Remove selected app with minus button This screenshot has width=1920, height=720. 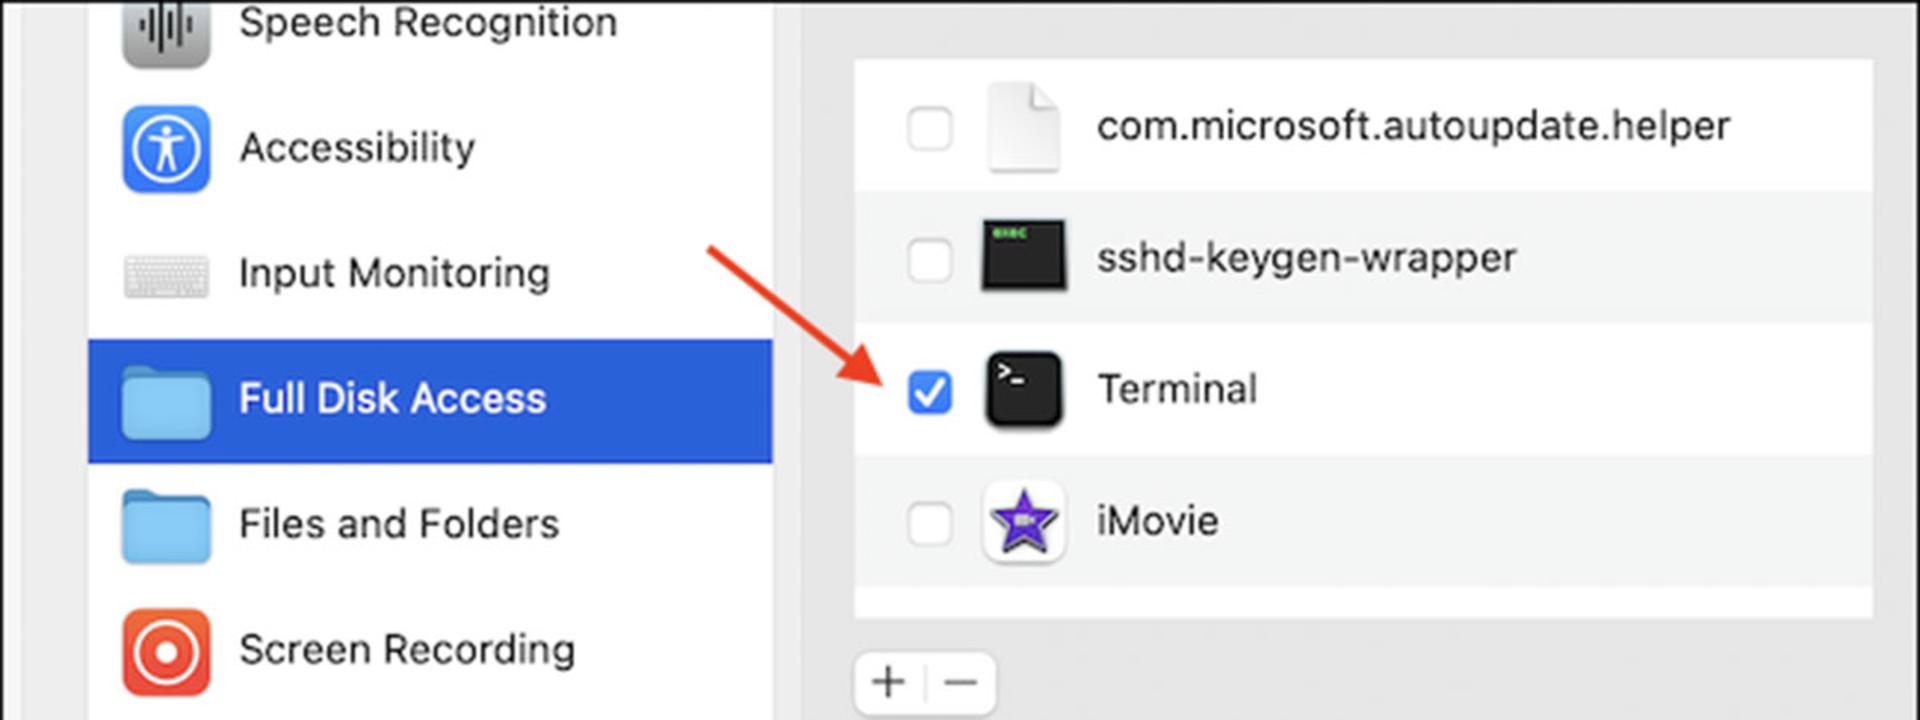961,683
